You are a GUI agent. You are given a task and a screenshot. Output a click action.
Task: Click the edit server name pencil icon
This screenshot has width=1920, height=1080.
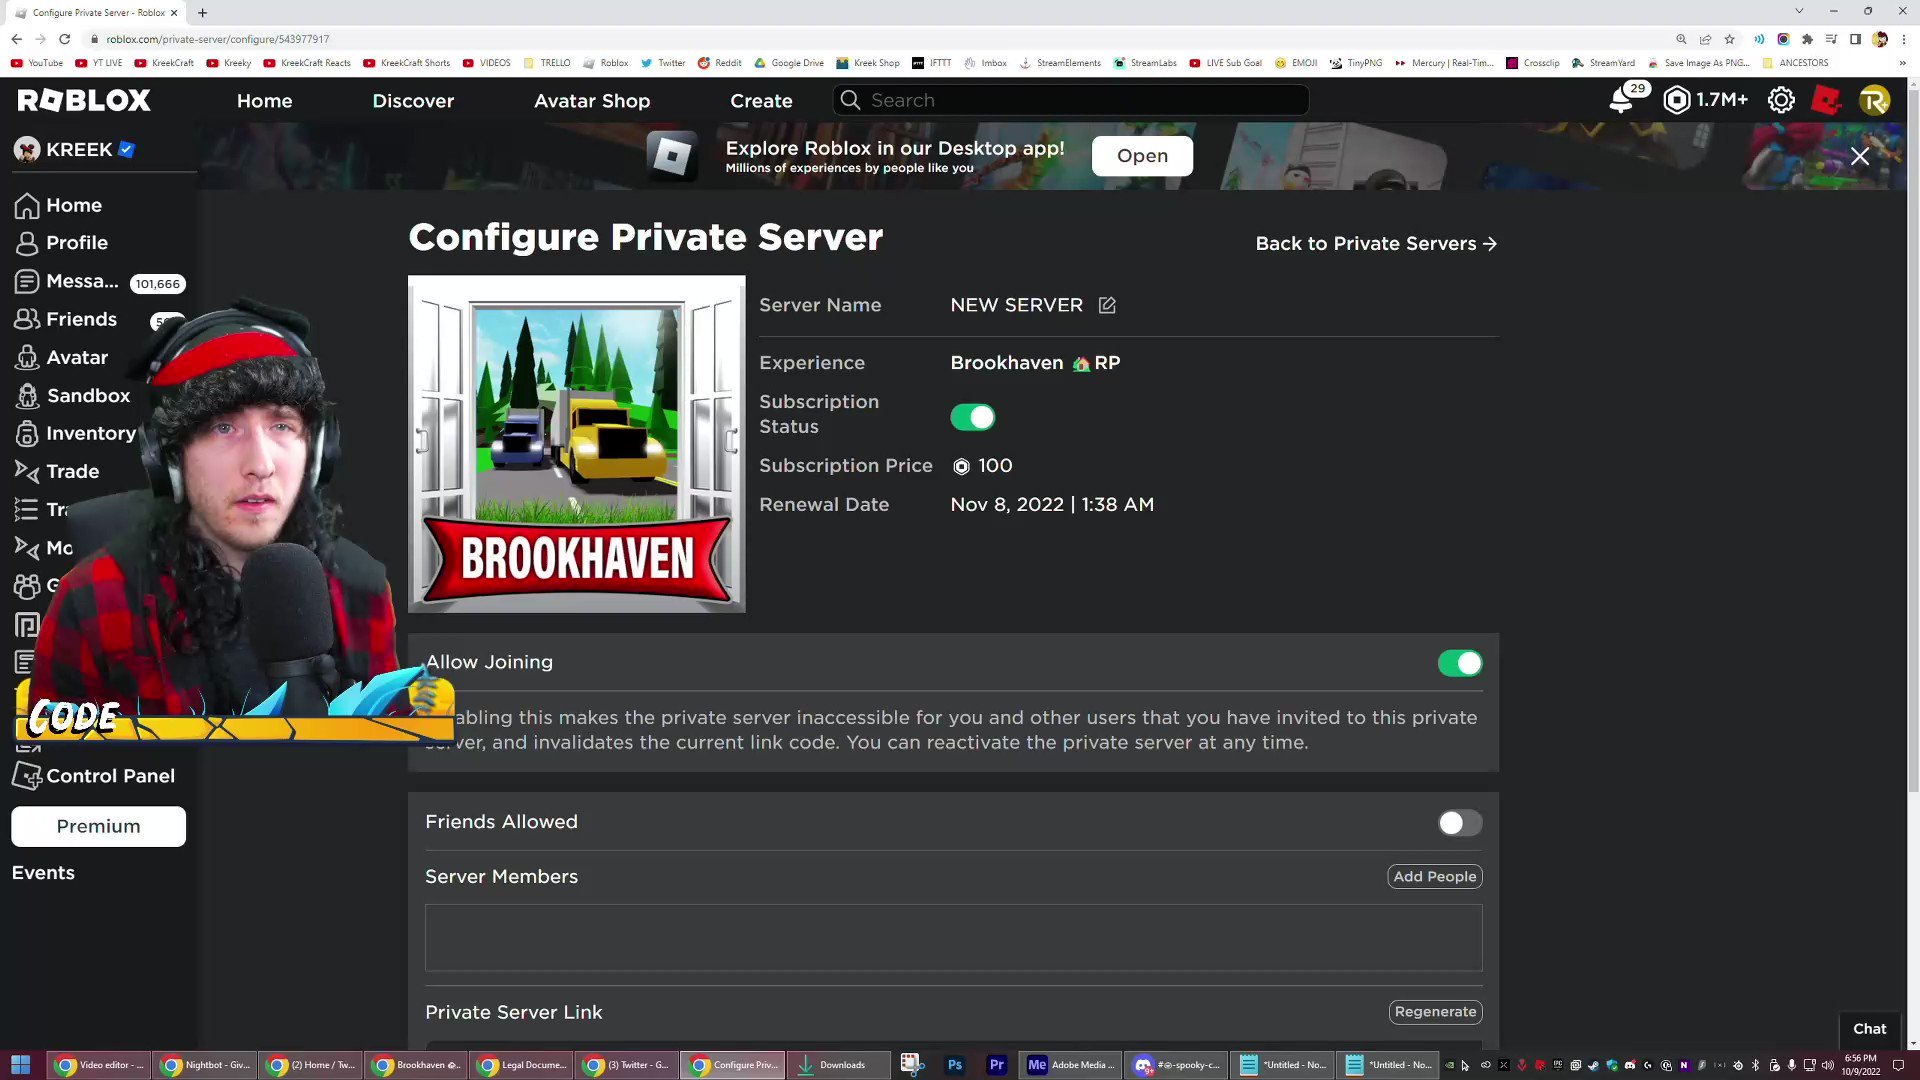pyautogui.click(x=1108, y=305)
